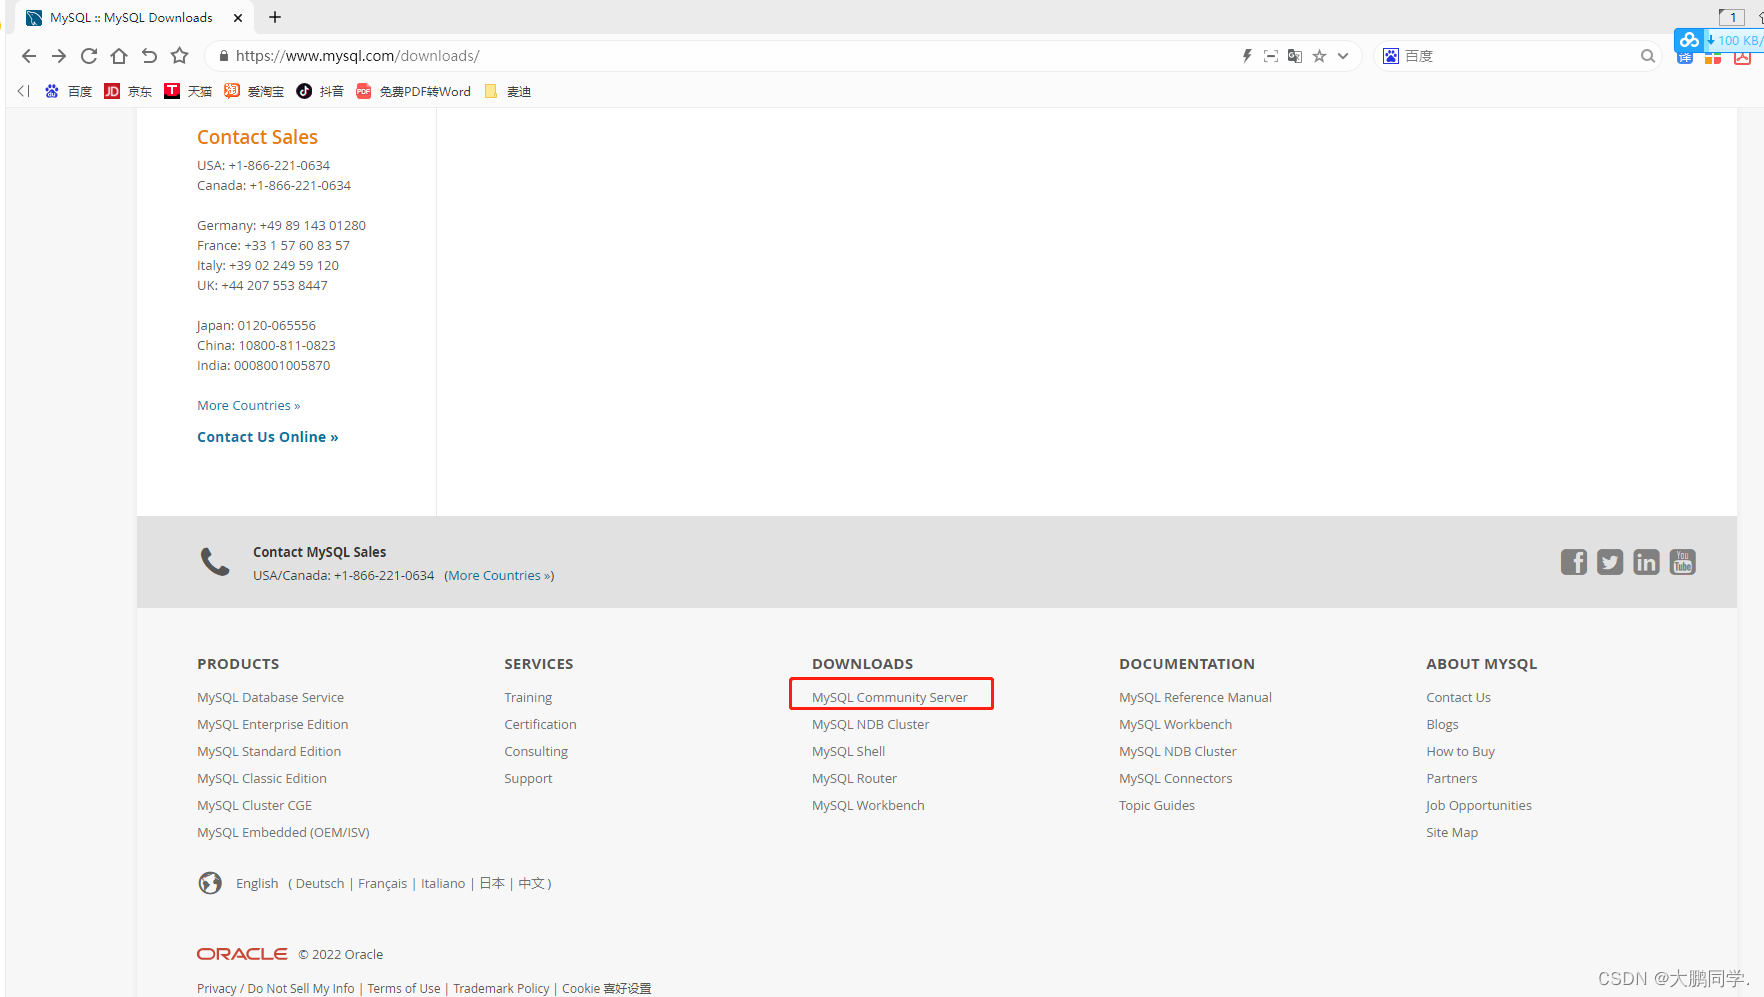The image size is (1764, 997).
Task: Open MySQL NDB Cluster under Downloads
Action: pos(870,724)
